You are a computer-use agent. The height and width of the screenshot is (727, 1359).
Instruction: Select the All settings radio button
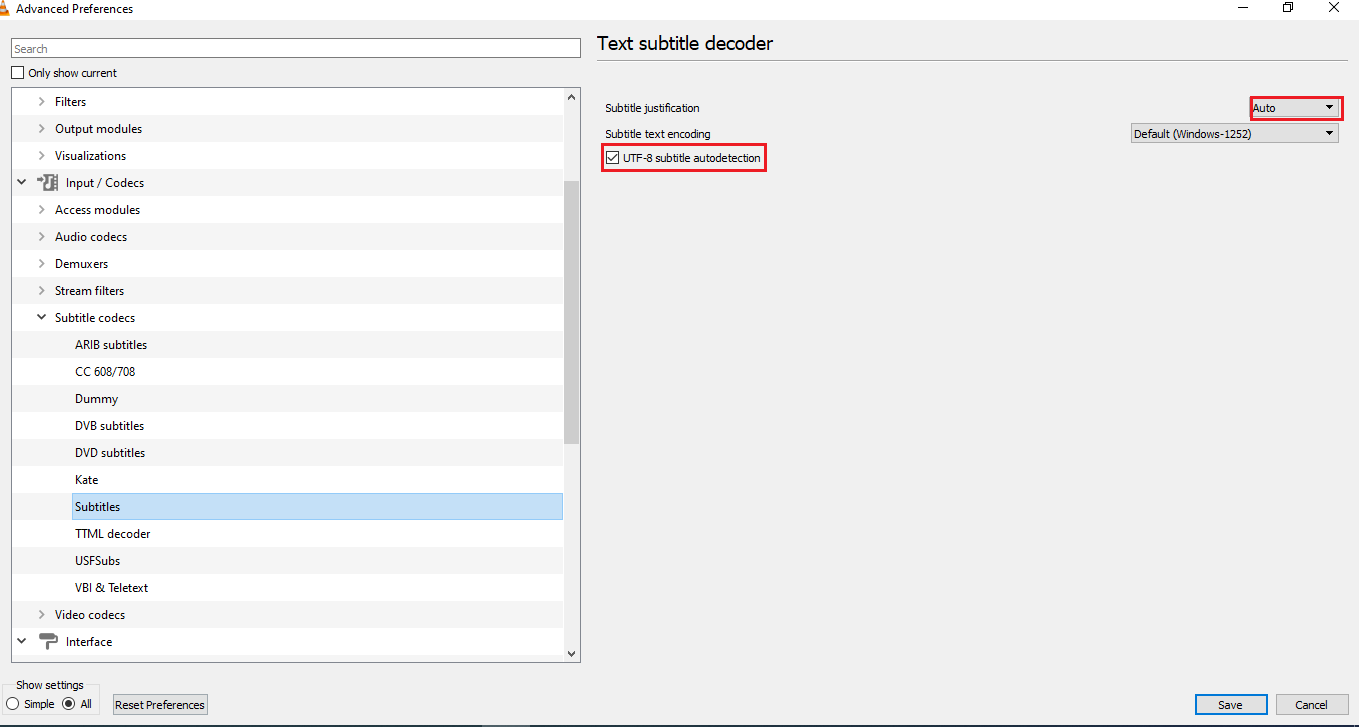(69, 704)
